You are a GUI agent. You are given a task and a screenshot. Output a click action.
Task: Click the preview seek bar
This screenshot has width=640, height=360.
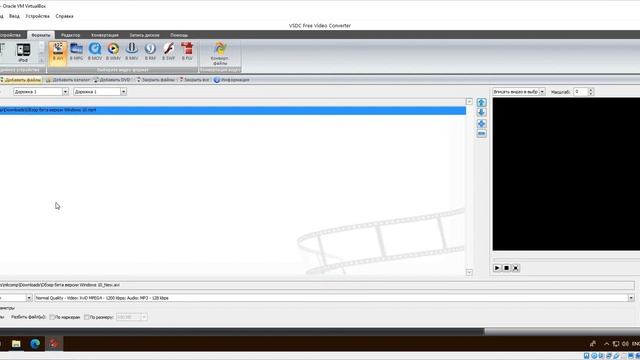click(x=567, y=259)
